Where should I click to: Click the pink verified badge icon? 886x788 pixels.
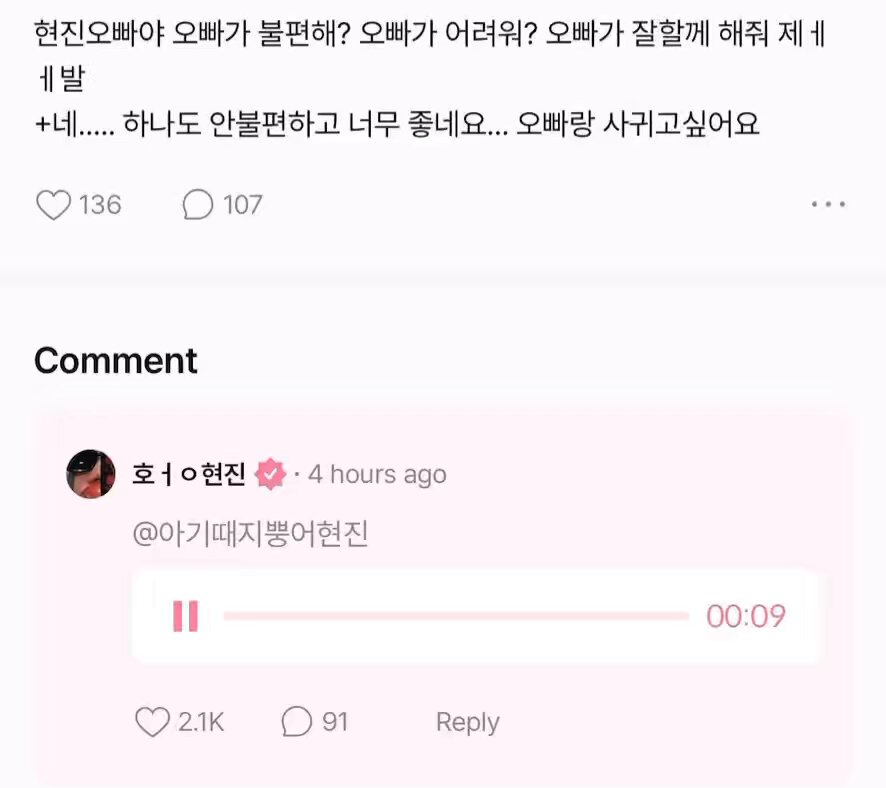(x=271, y=474)
